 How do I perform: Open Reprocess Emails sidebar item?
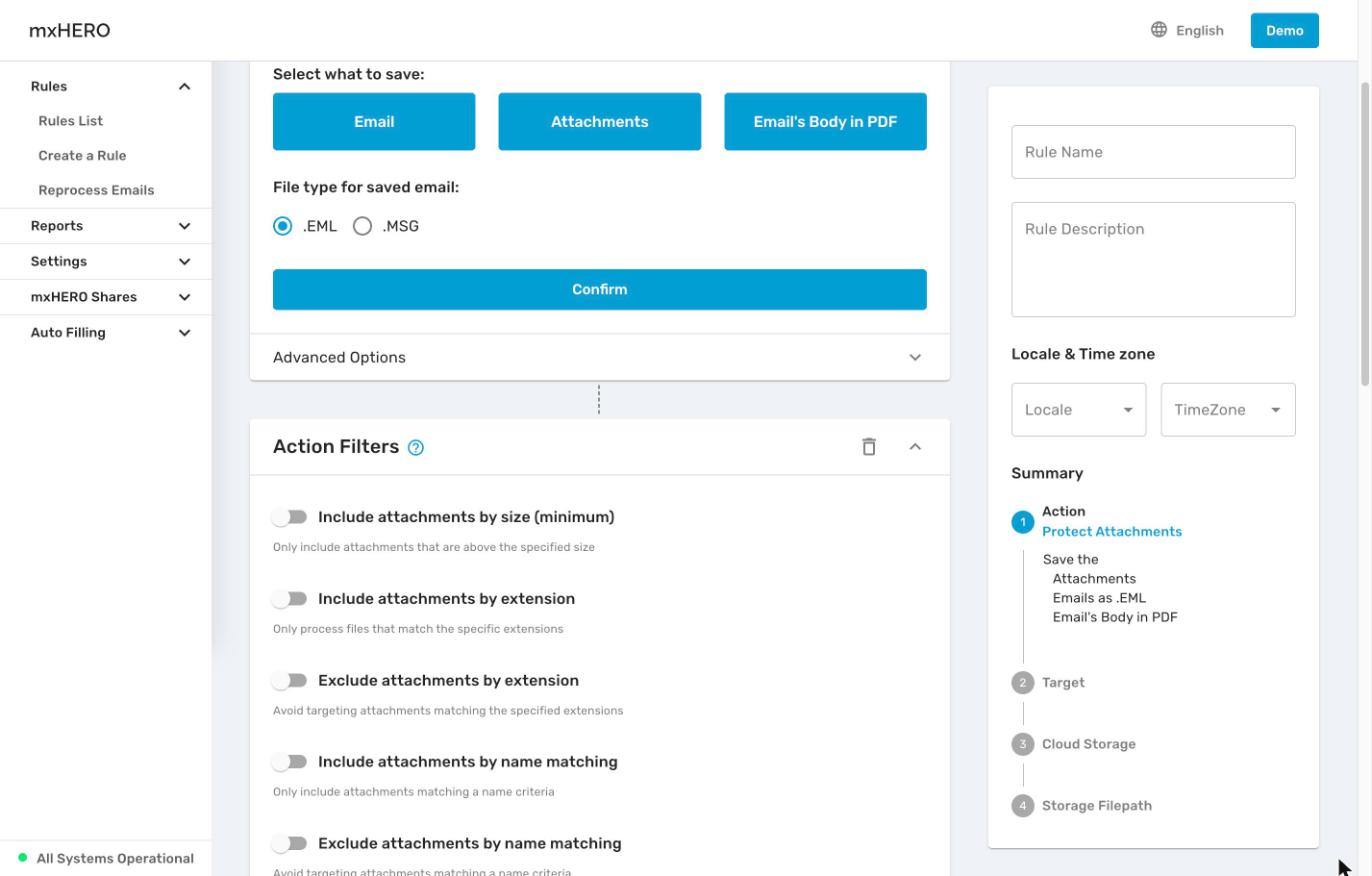[96, 190]
